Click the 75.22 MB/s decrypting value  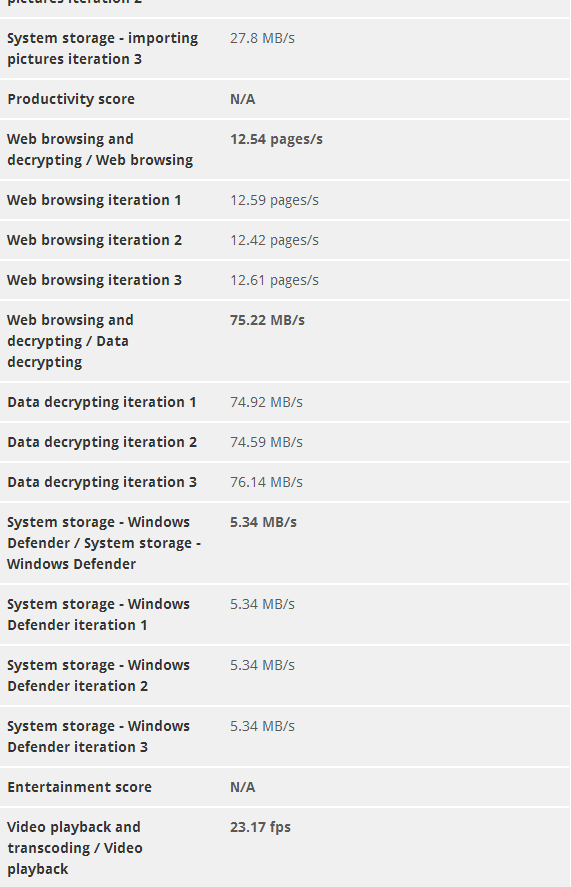(x=267, y=320)
